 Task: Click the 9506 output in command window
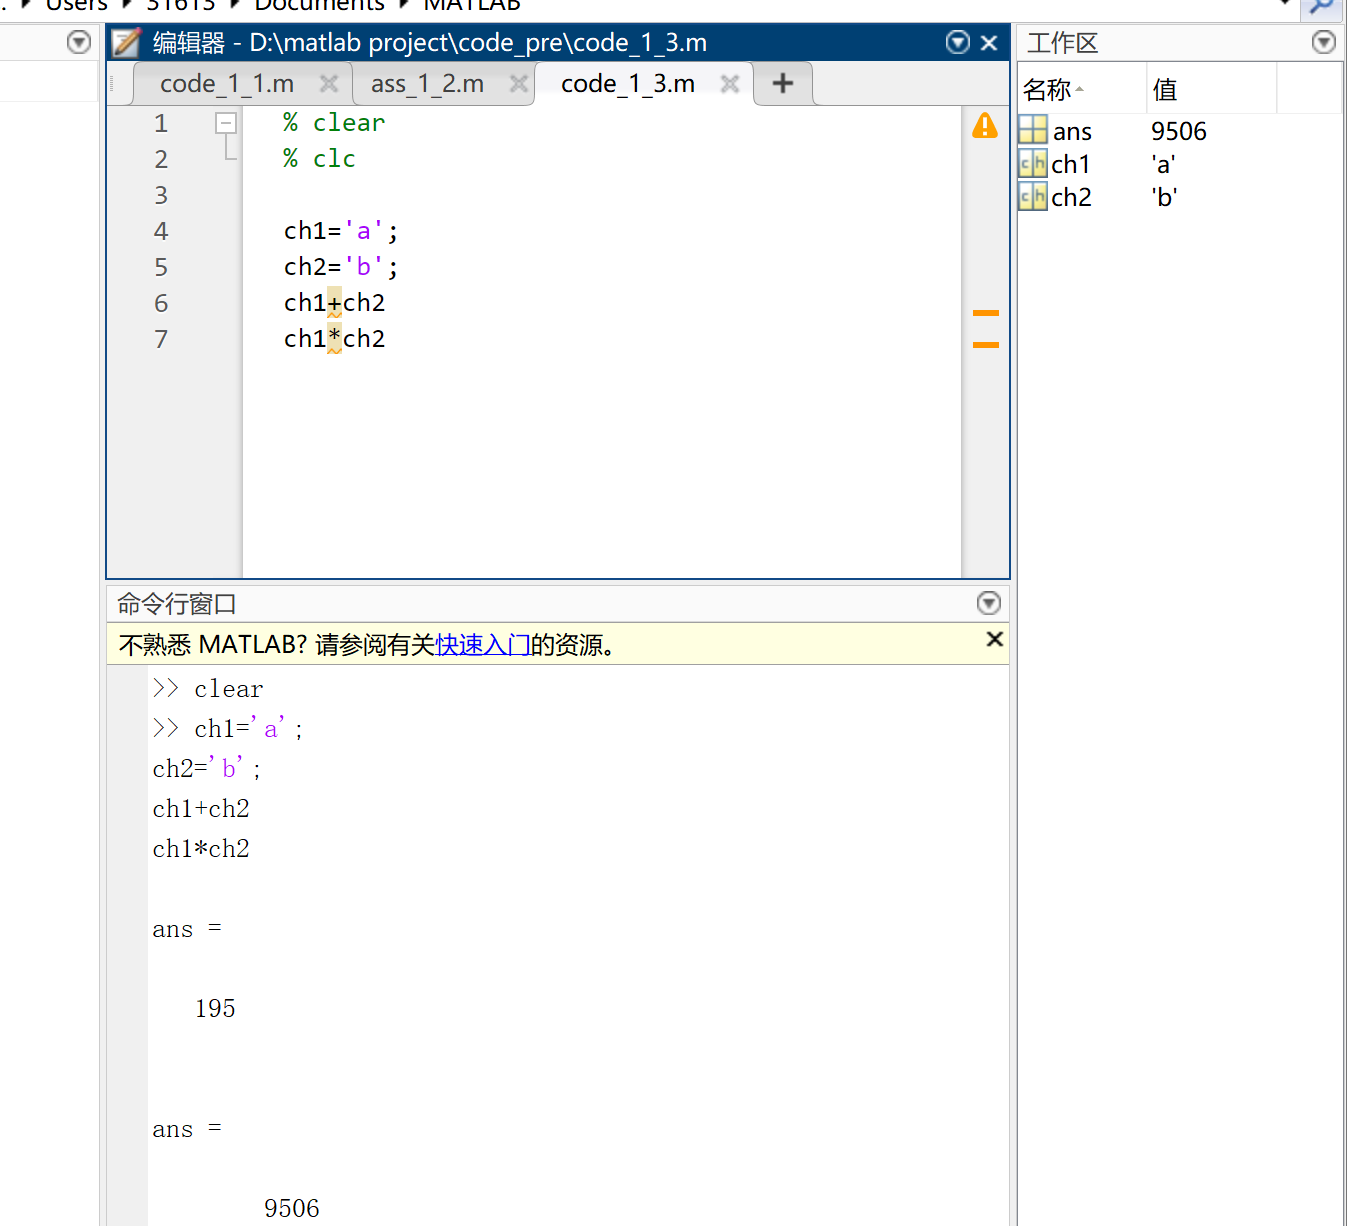coord(292,1208)
